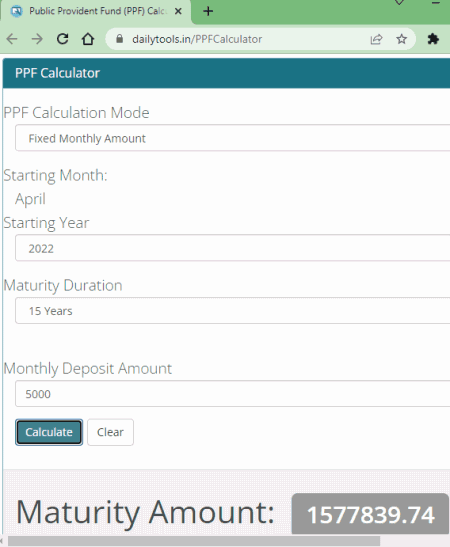Open the extensions puzzle icon
This screenshot has width=450, height=547.
click(x=433, y=39)
